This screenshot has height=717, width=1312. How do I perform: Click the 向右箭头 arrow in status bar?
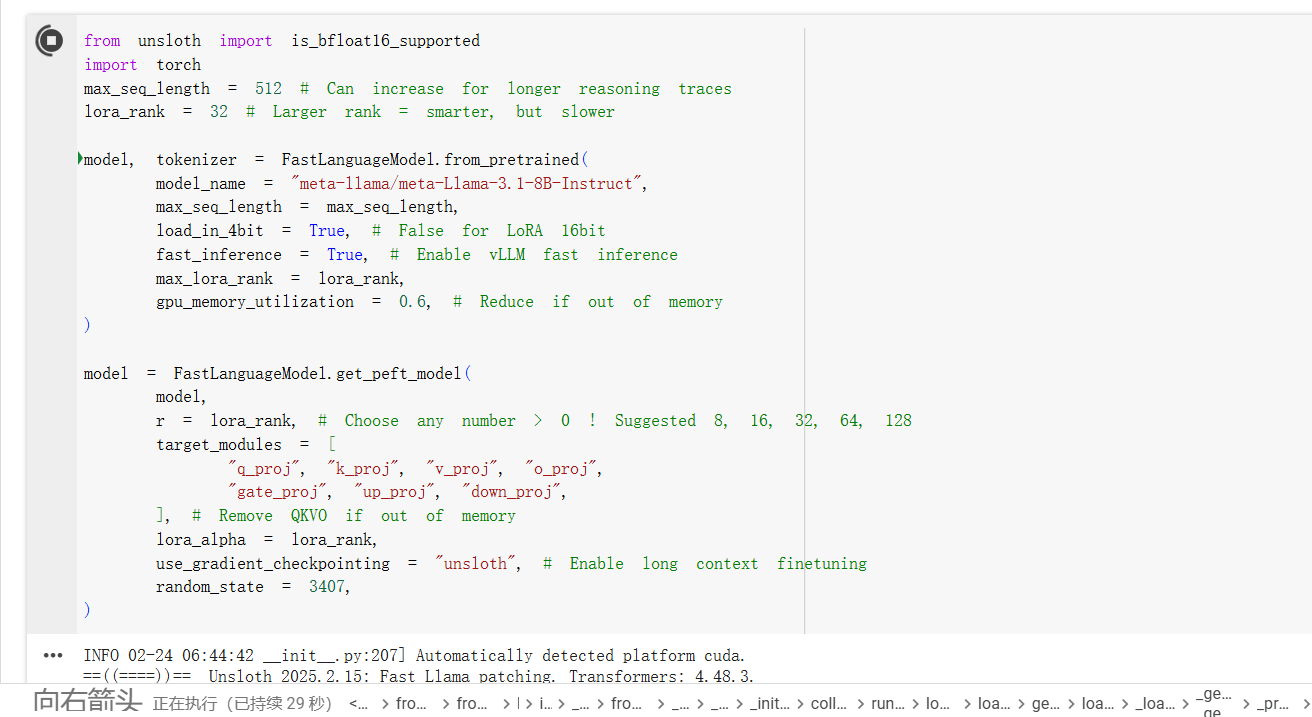pos(87,701)
